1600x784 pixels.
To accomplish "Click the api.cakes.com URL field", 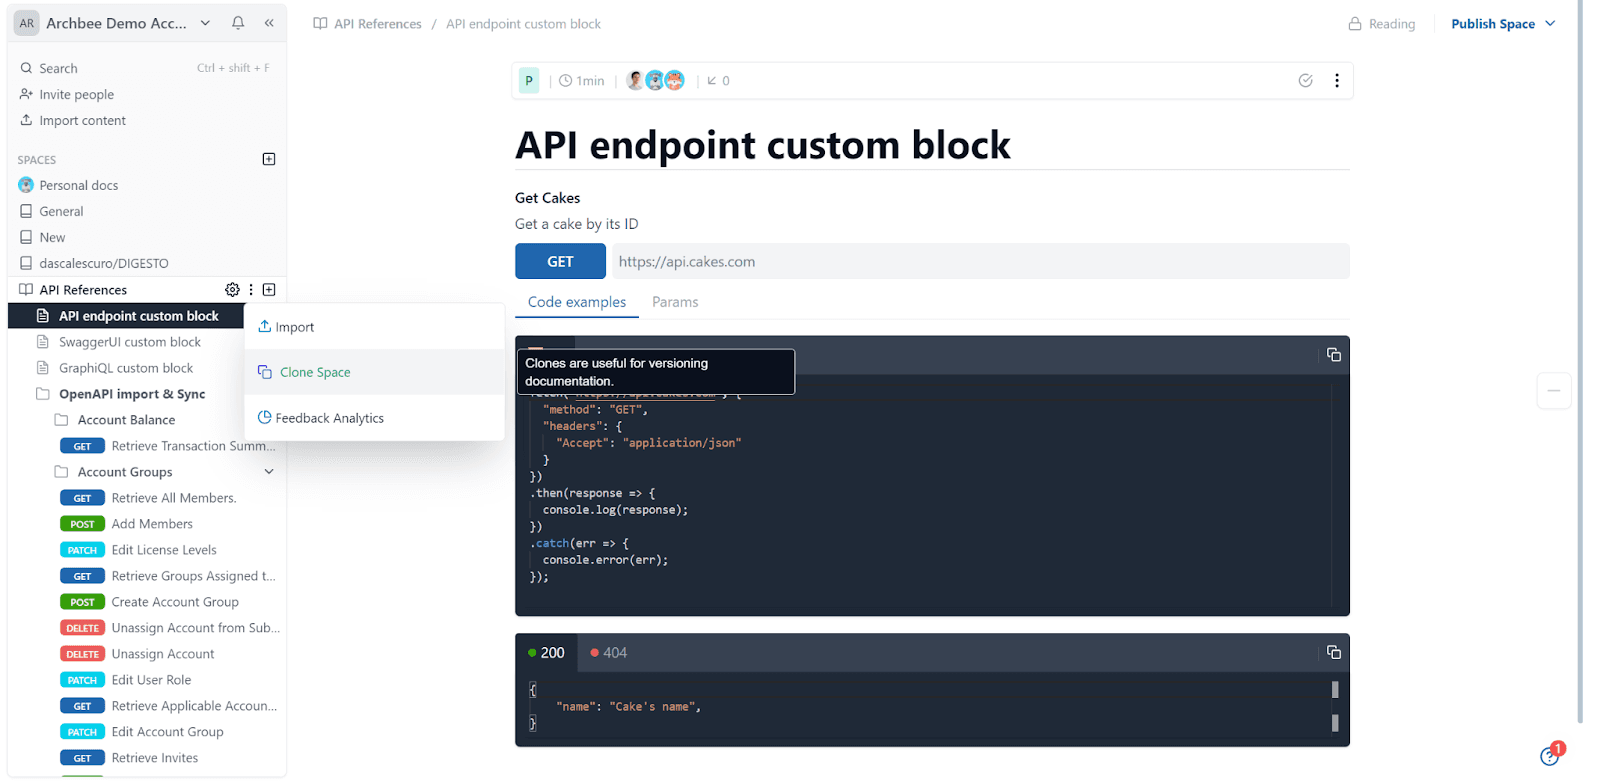I will (x=980, y=262).
